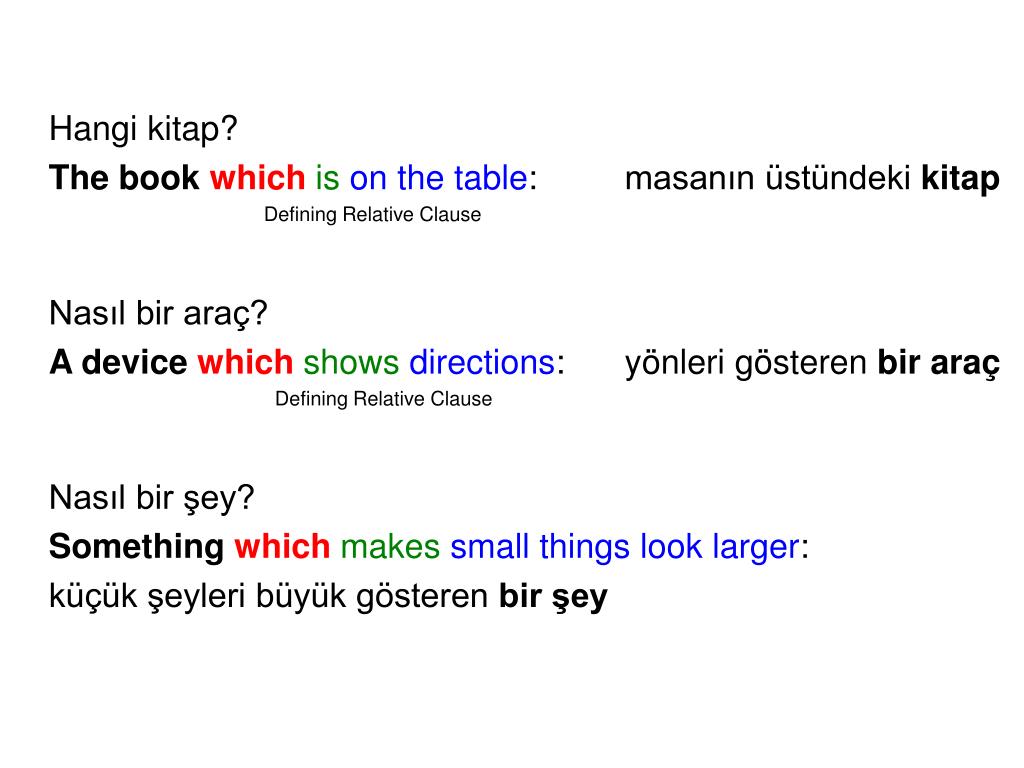Click the green word 'makes'
Viewport: 1024px width, 768px height.
pyautogui.click(x=390, y=546)
